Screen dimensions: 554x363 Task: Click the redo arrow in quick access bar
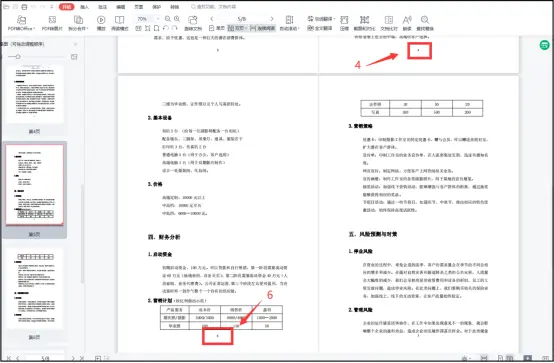[x=43, y=7]
